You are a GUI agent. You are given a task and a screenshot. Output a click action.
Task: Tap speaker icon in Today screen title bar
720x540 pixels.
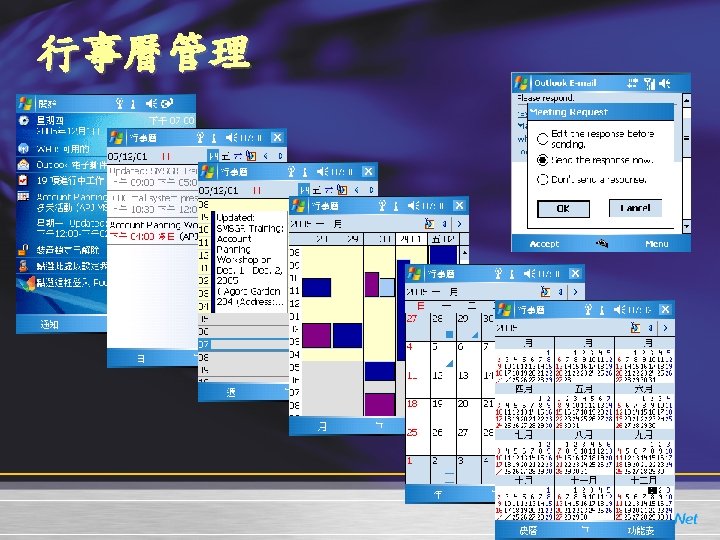click(x=151, y=104)
